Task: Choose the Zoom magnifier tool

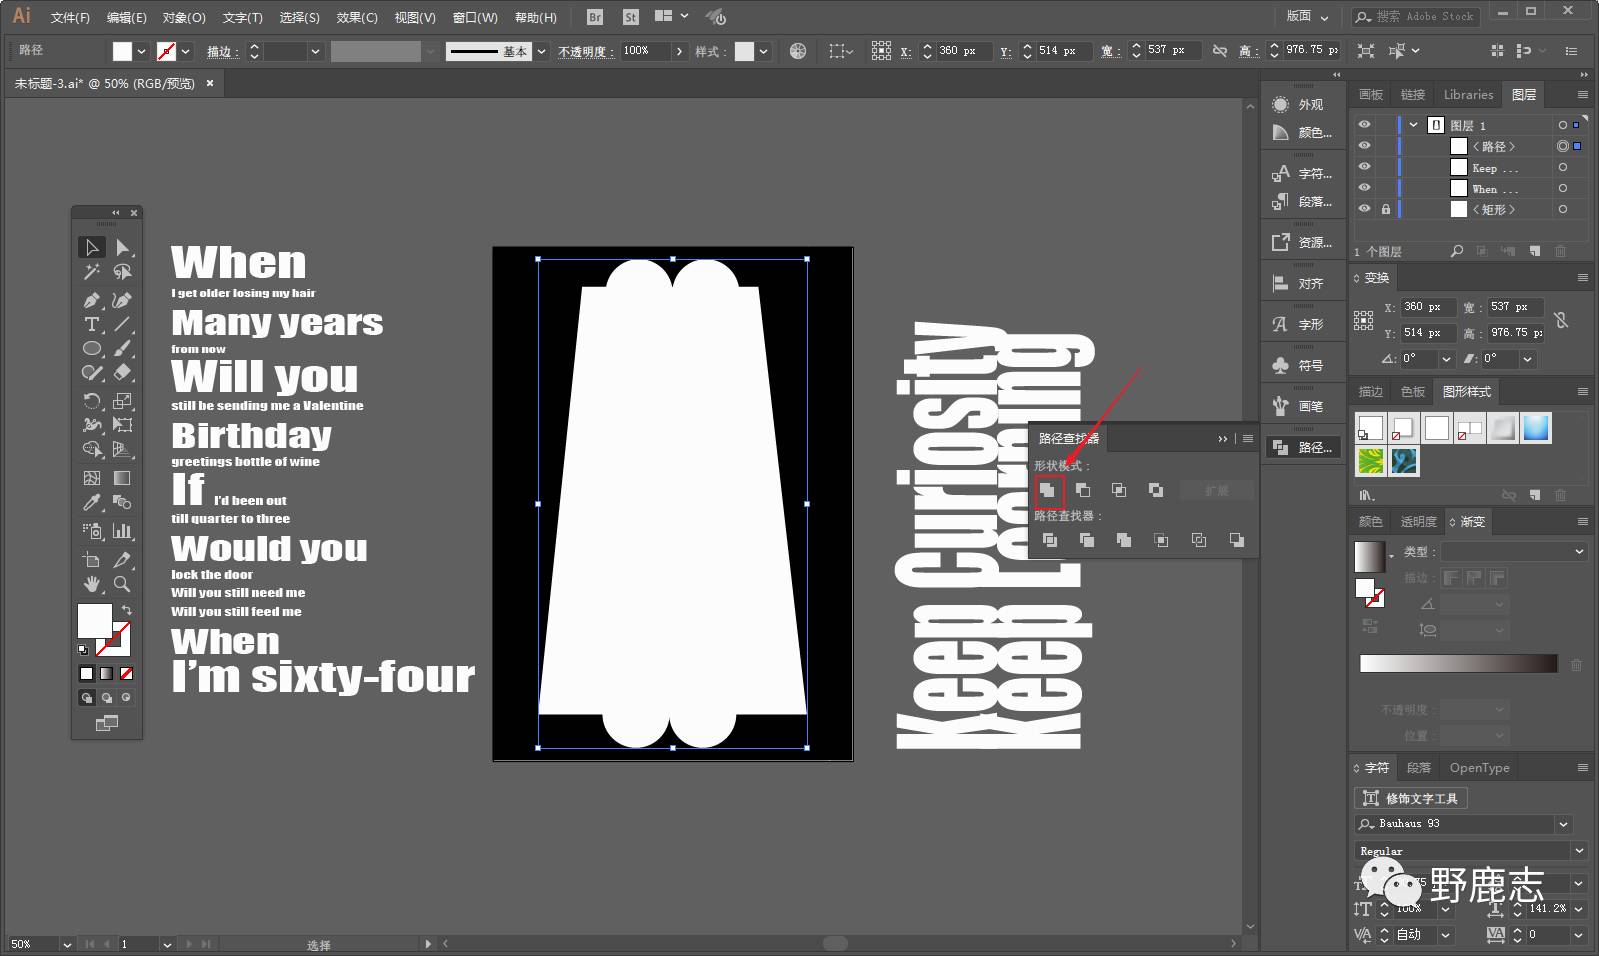Action: 122,584
